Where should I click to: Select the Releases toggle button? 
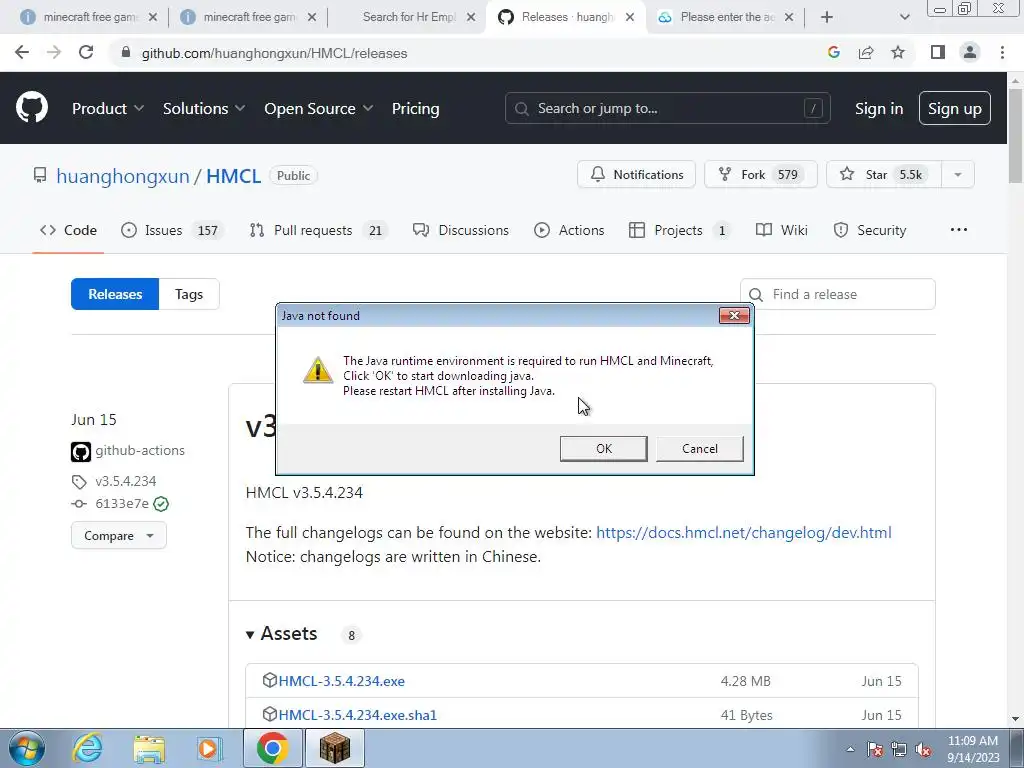pyautogui.click(x=115, y=294)
